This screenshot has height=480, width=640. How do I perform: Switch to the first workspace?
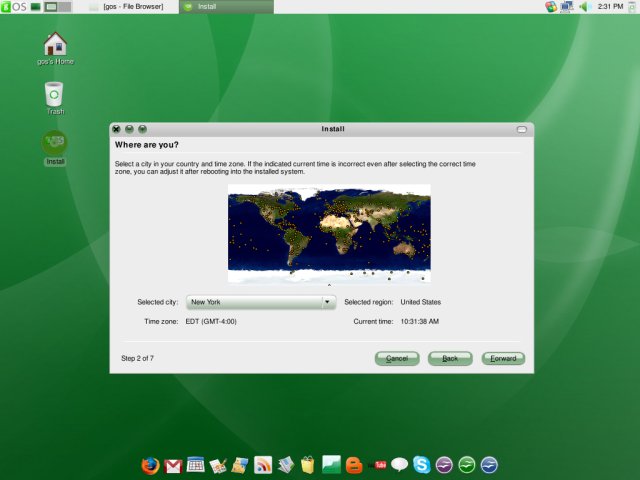tap(51, 7)
